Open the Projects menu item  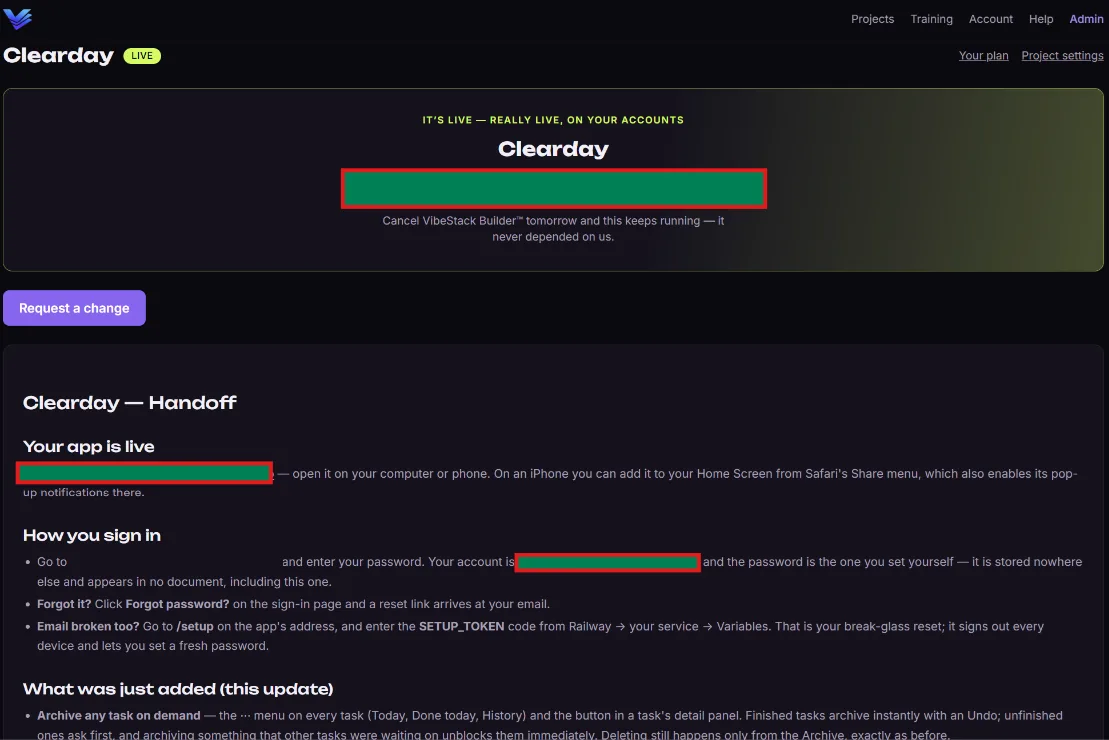(872, 19)
